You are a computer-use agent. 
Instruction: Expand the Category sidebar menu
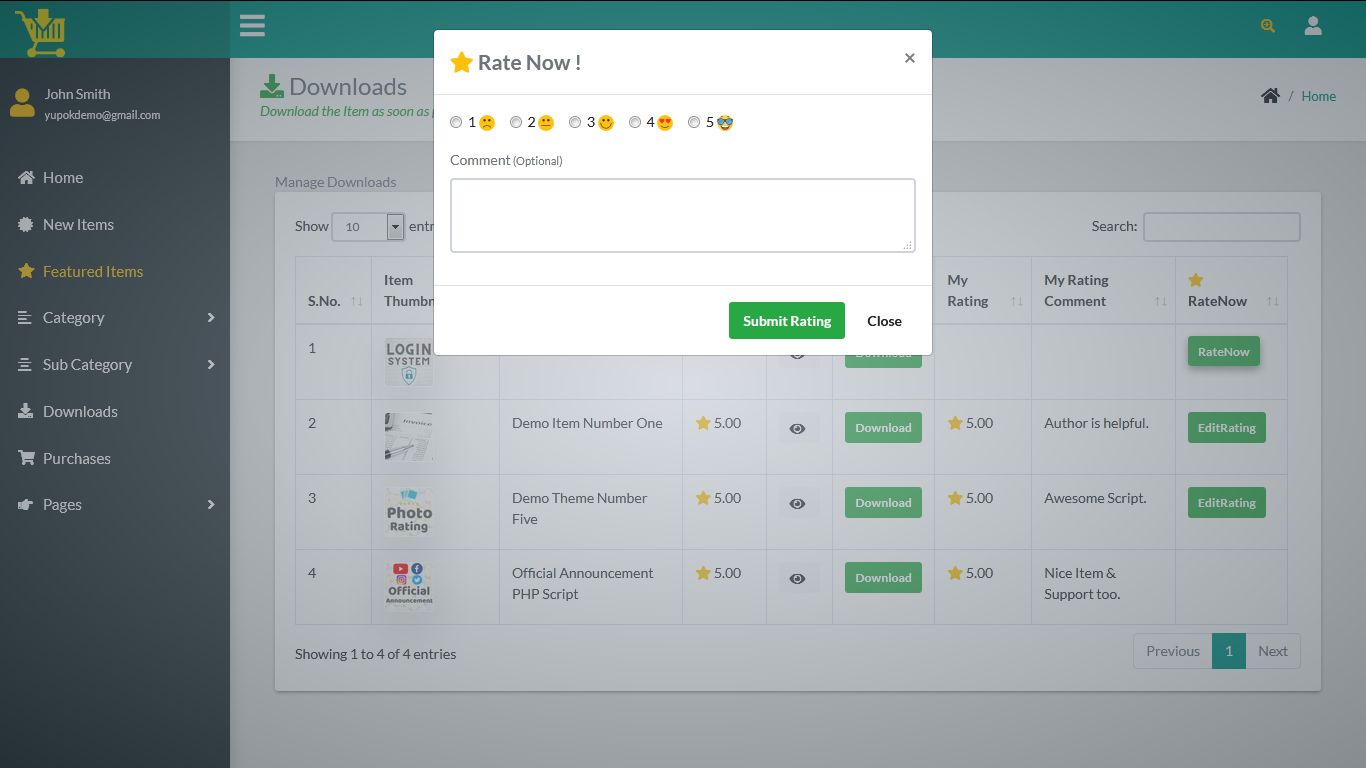(75, 317)
